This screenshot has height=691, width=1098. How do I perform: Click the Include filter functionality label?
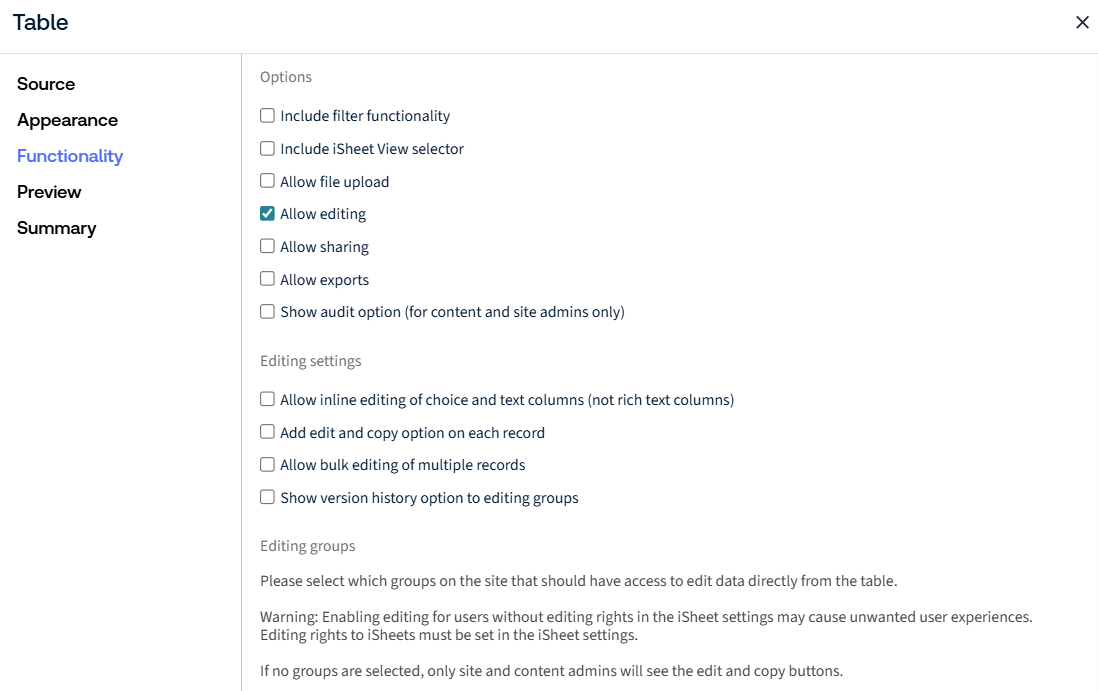coord(365,116)
